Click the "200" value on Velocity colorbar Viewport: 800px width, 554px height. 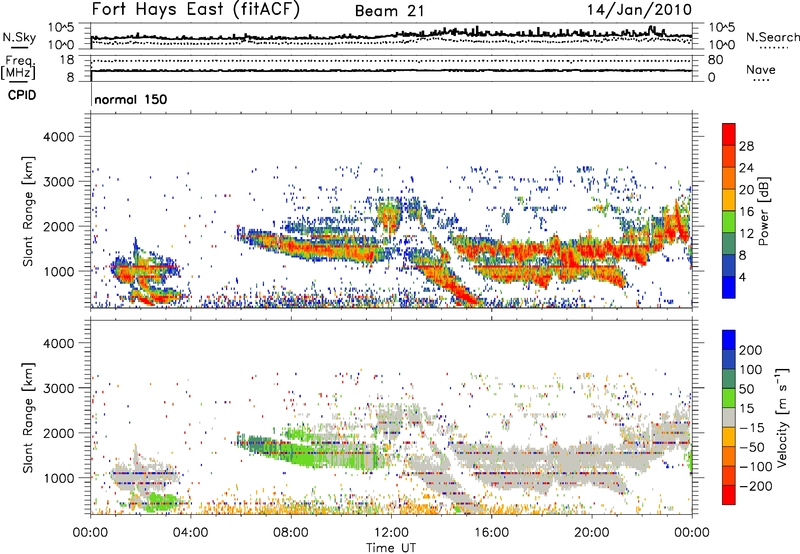[751, 350]
